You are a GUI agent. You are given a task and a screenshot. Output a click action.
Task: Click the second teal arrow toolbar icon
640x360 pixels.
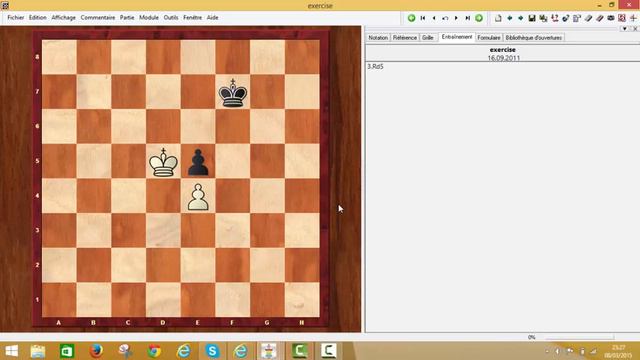[x=521, y=18]
